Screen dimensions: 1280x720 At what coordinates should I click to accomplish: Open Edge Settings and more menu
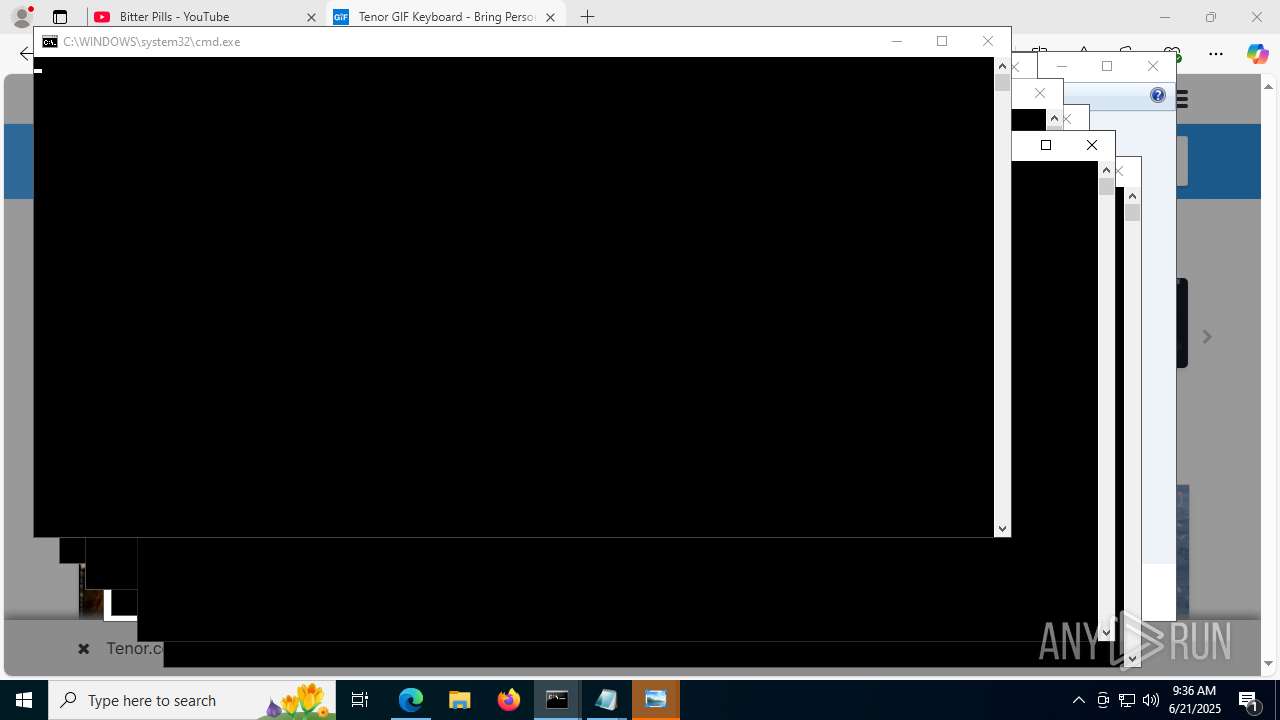pyautogui.click(x=1216, y=54)
